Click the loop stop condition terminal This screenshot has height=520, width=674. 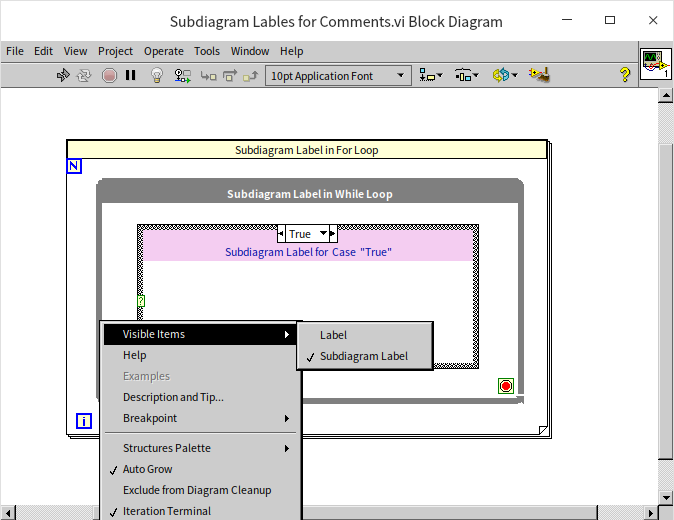click(506, 386)
